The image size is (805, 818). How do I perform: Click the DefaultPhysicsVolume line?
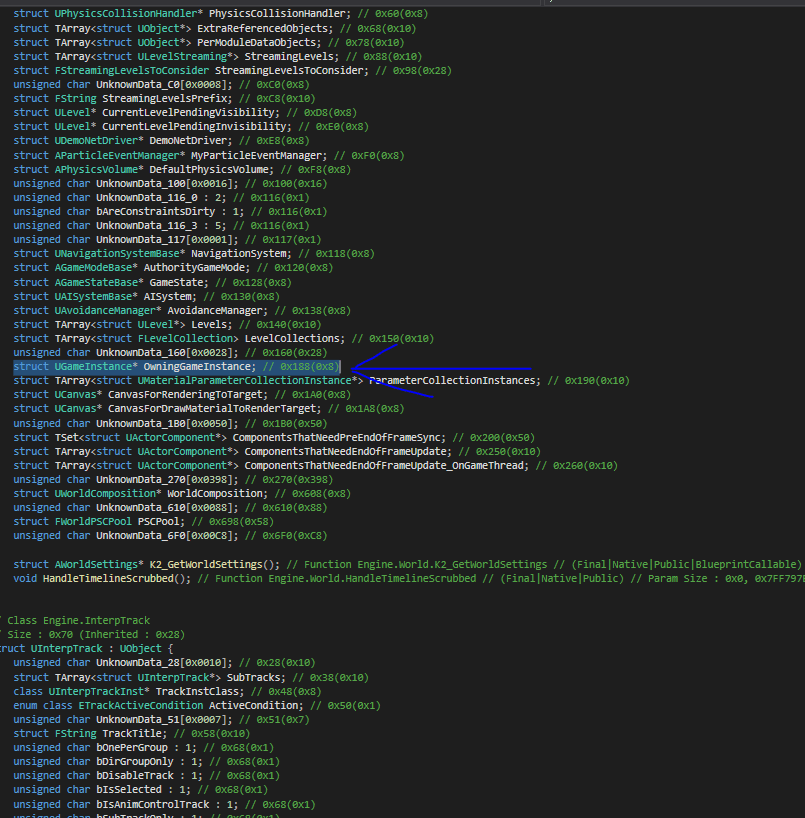[x=182, y=170]
